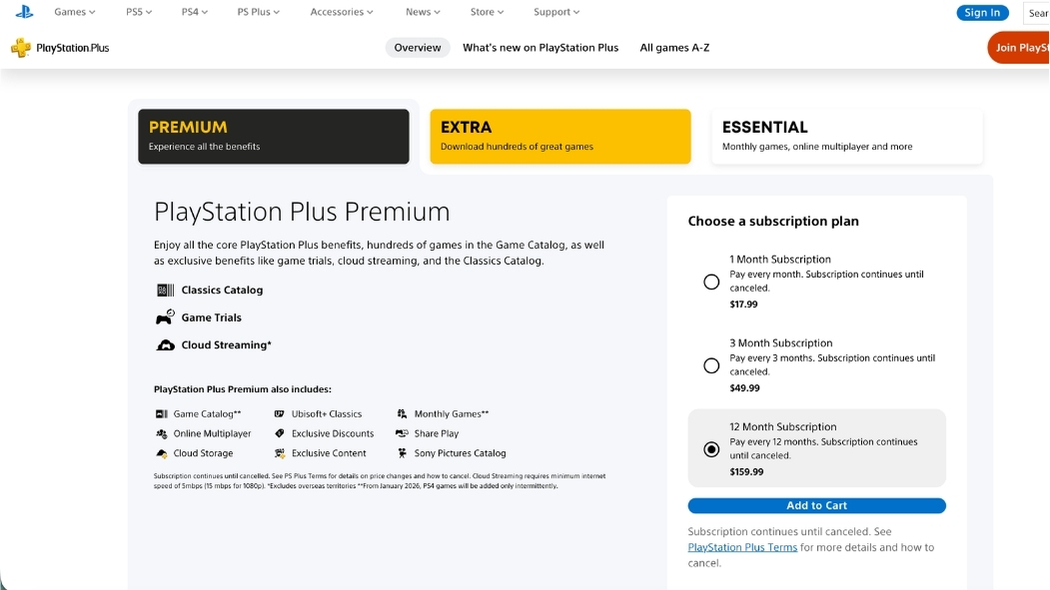Click the Sign In button
The height and width of the screenshot is (590, 1050).
coord(982,12)
